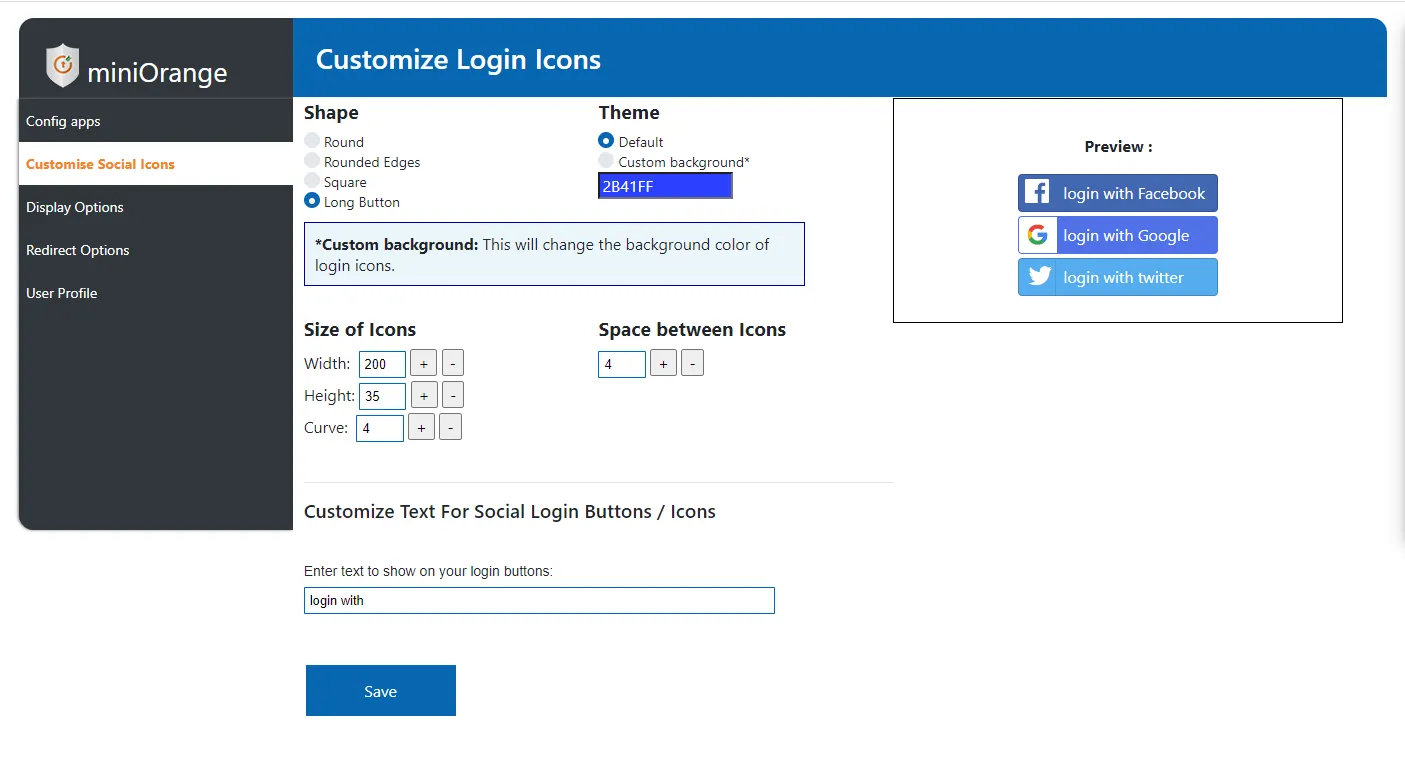Image resolution: width=1405 pixels, height=781 pixels.
Task: Select the Round shape option
Action: coord(312,141)
